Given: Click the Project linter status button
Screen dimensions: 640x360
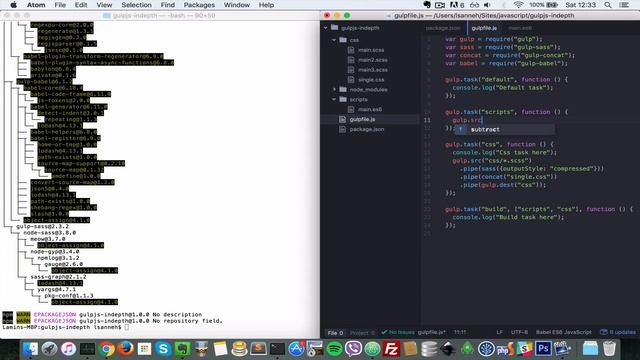Looking at the screenshot, I should click(362, 333).
